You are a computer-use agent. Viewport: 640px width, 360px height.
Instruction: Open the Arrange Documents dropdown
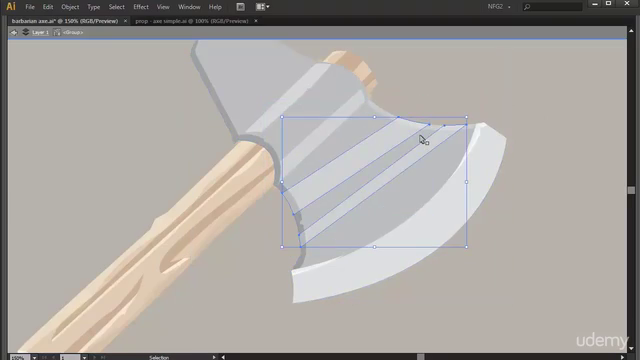(x=262, y=7)
